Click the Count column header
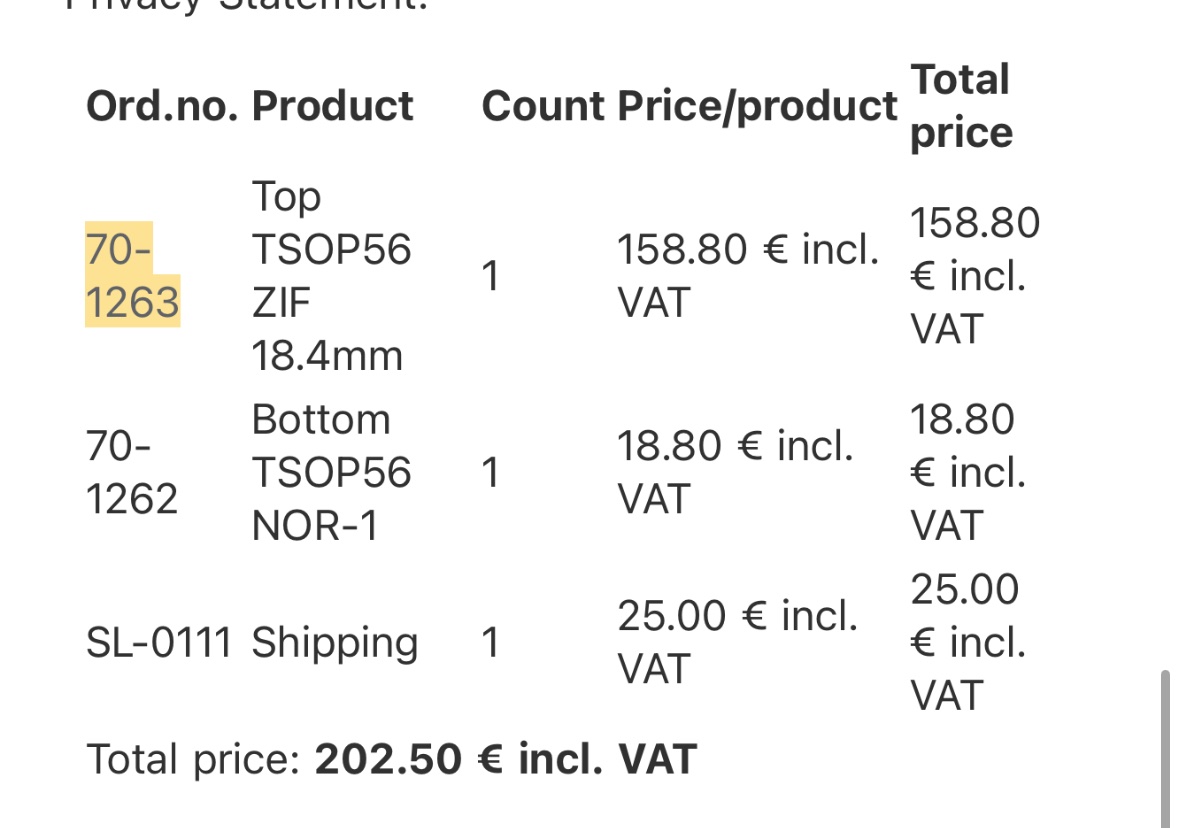Screen dimensions: 1179x828 click(543, 106)
